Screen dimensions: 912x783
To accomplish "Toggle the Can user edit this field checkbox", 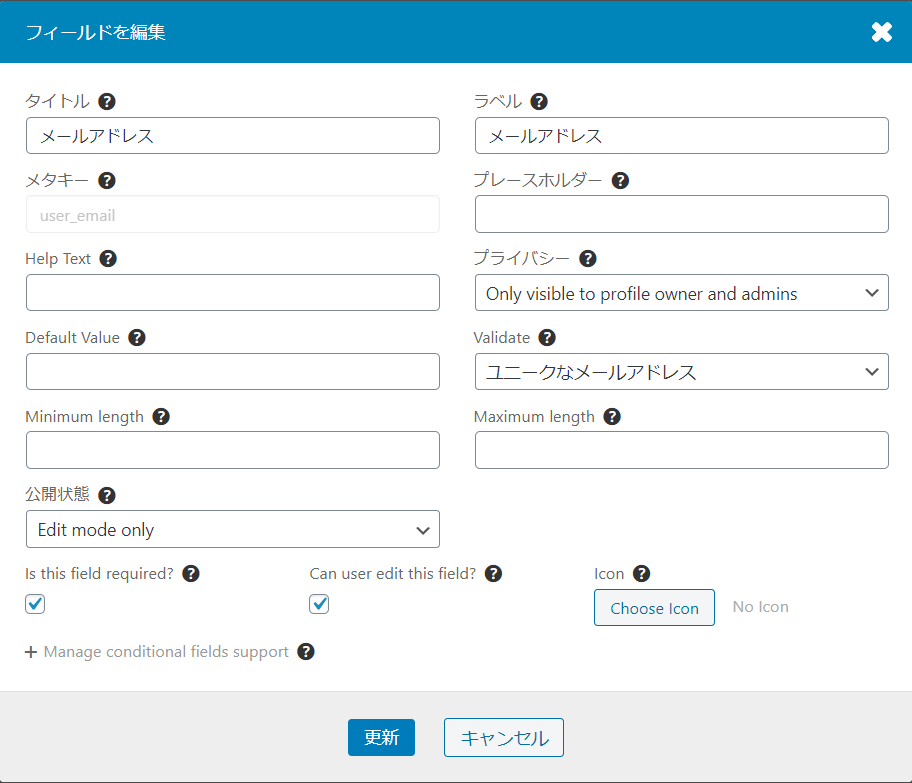I will [319, 604].
